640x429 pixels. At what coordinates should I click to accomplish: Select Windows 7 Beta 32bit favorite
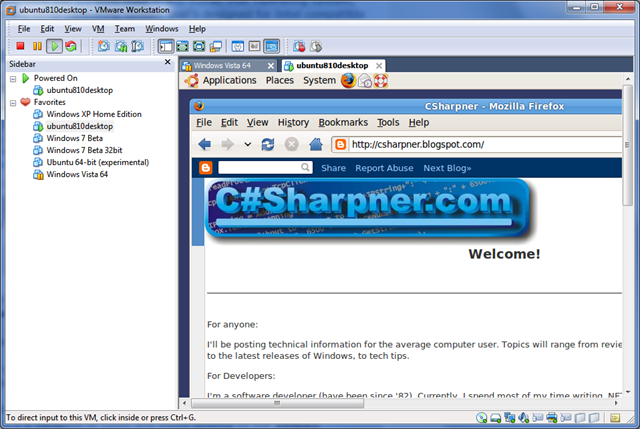84,150
